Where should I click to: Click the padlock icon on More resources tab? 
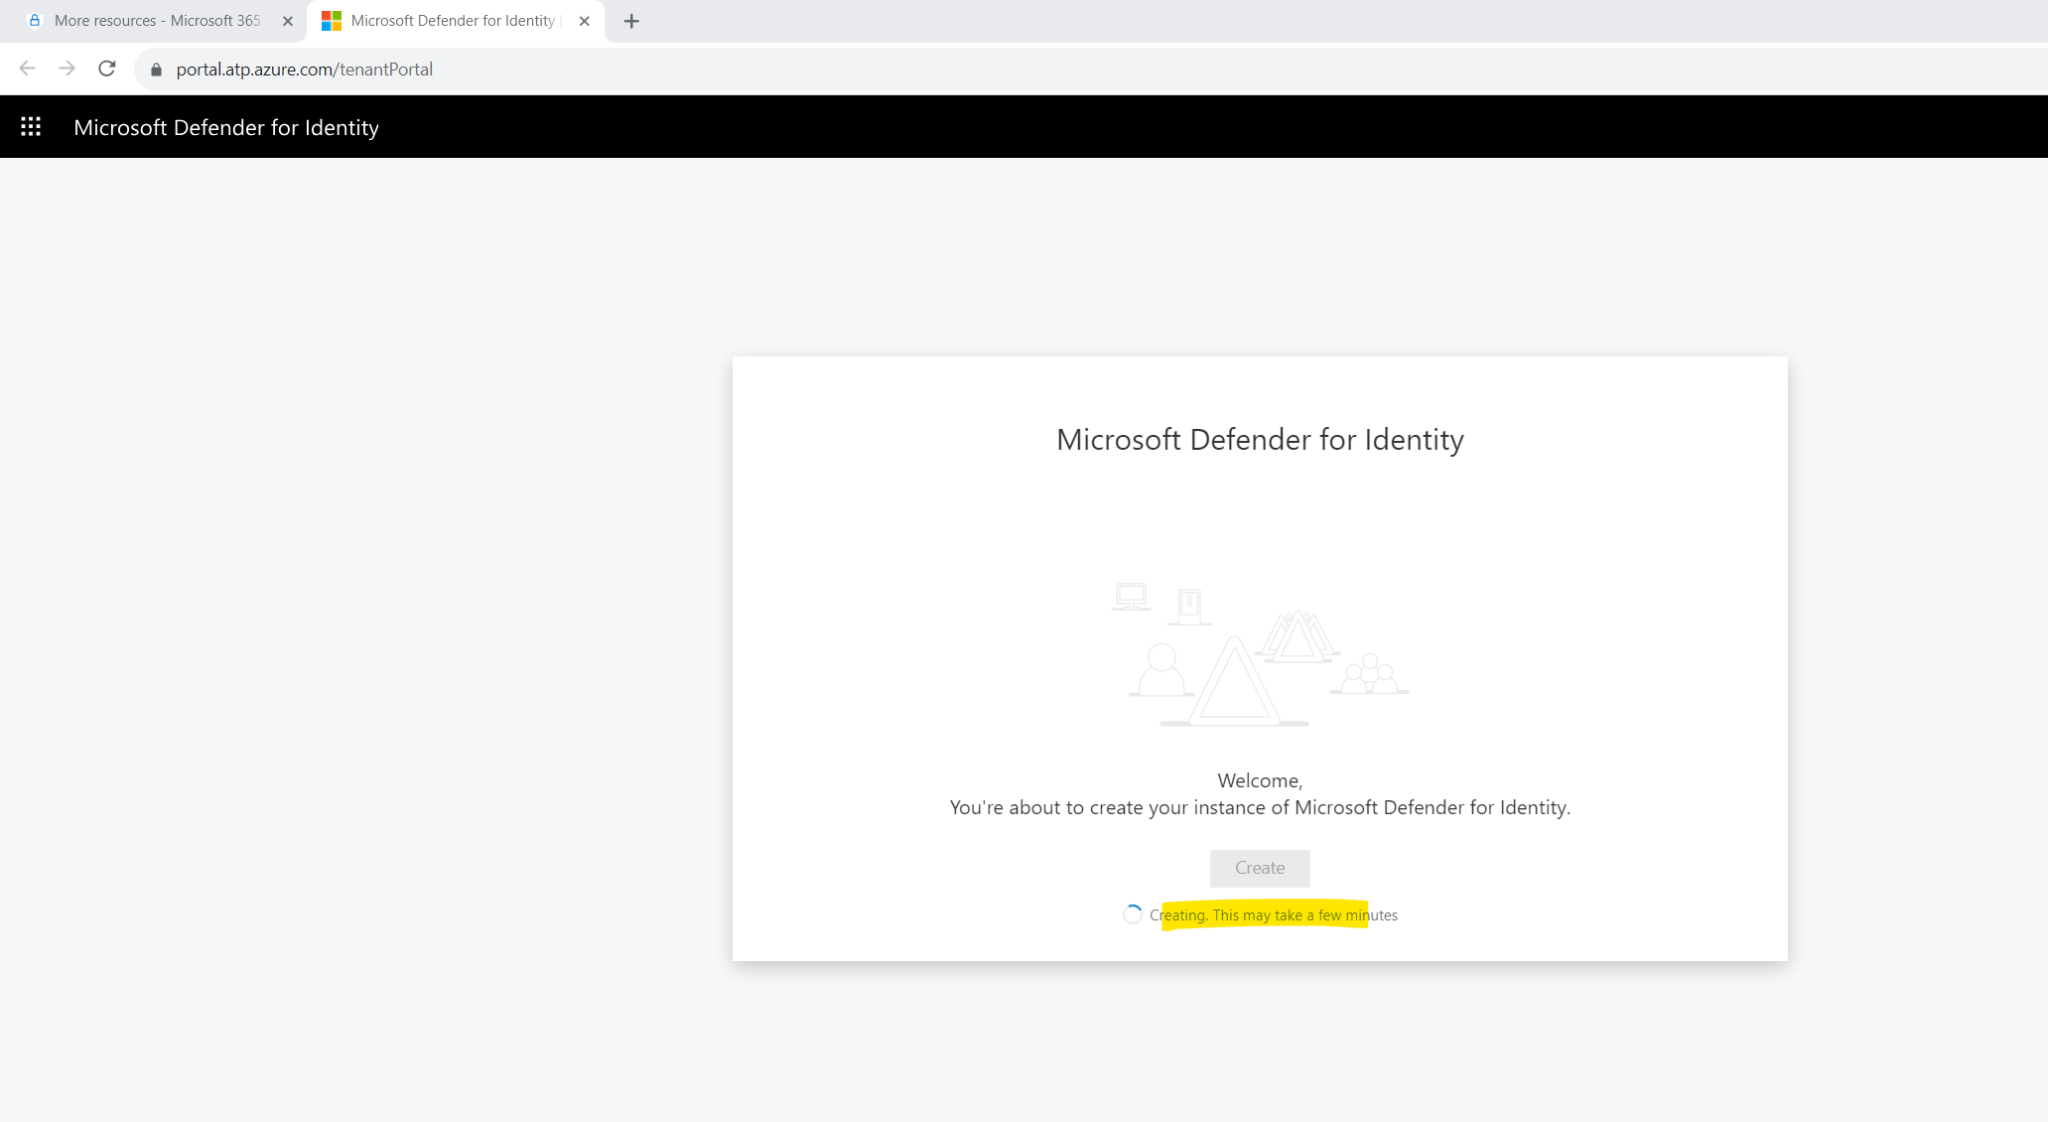[x=34, y=20]
